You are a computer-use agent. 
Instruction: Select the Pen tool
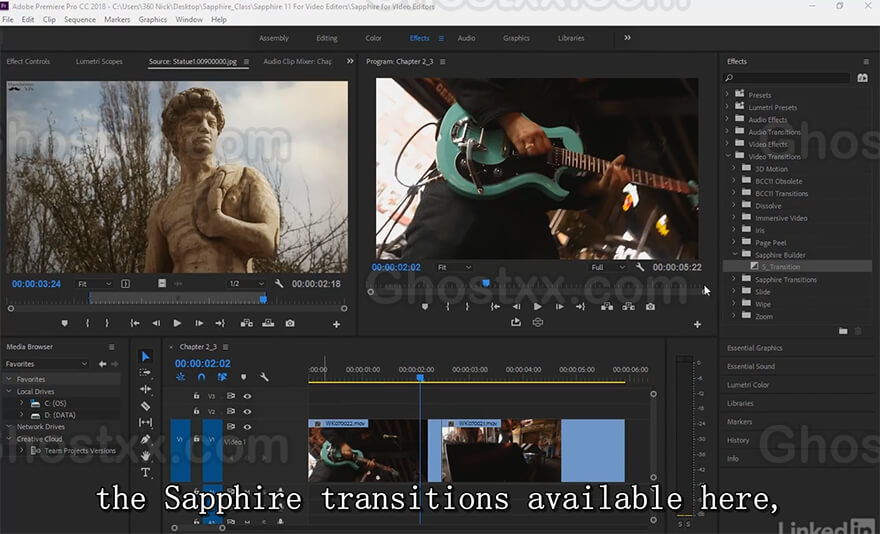point(145,439)
